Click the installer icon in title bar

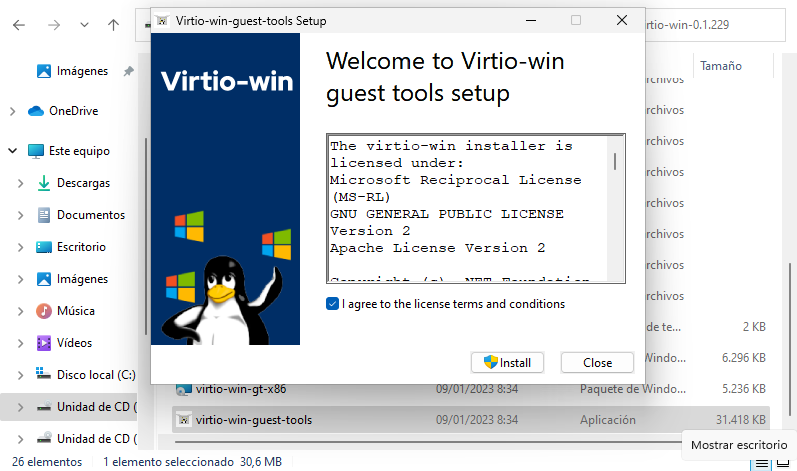pyautogui.click(x=162, y=20)
